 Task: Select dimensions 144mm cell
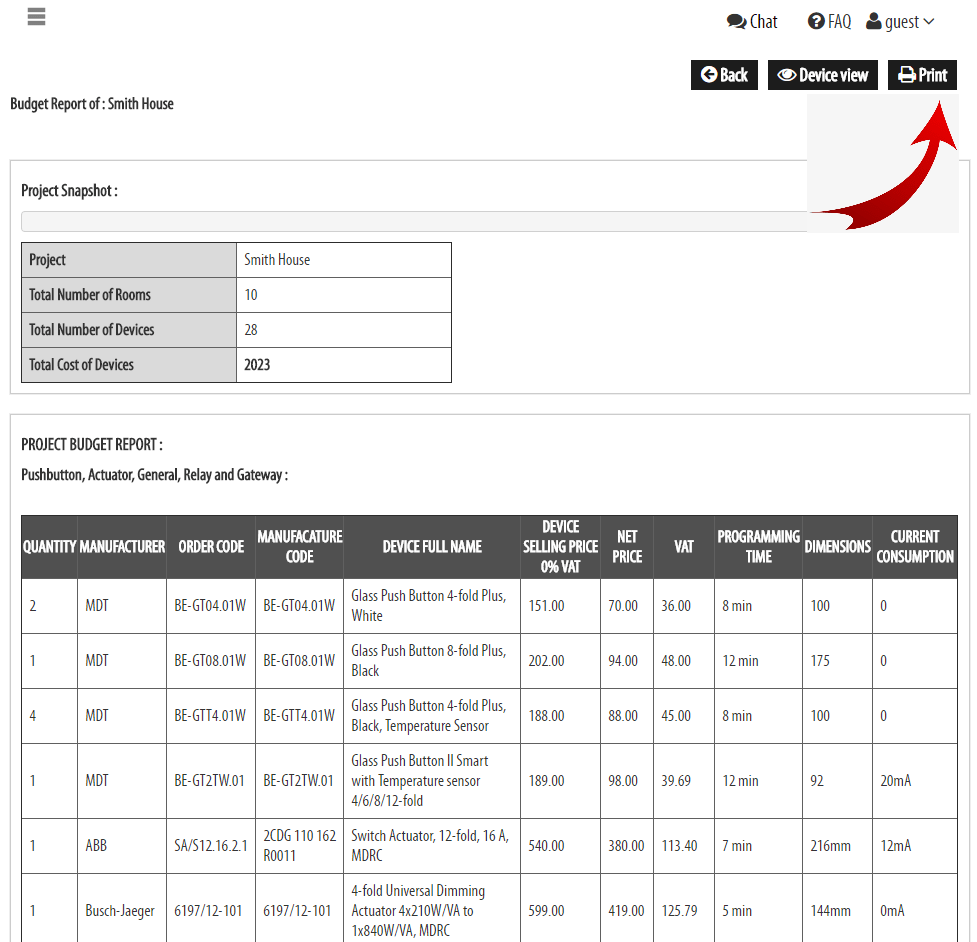click(837, 910)
